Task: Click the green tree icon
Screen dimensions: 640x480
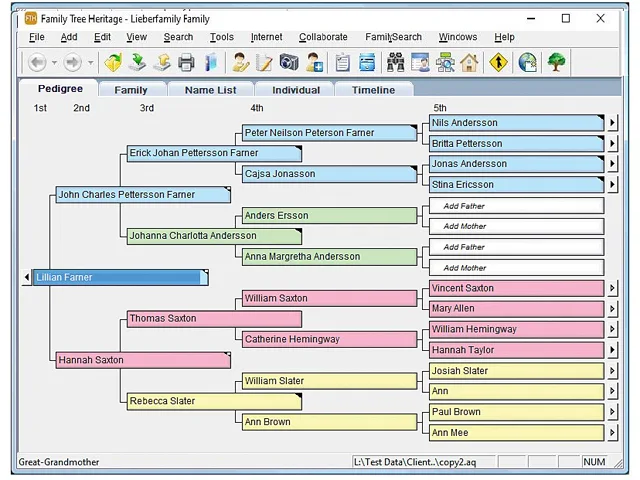Action: 556,62
